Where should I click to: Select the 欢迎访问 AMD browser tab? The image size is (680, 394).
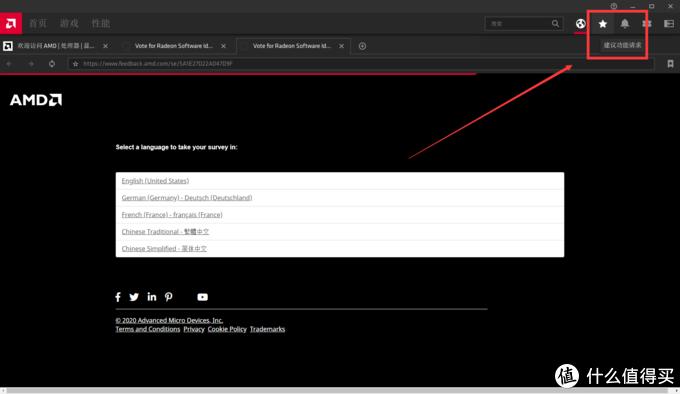[56, 46]
